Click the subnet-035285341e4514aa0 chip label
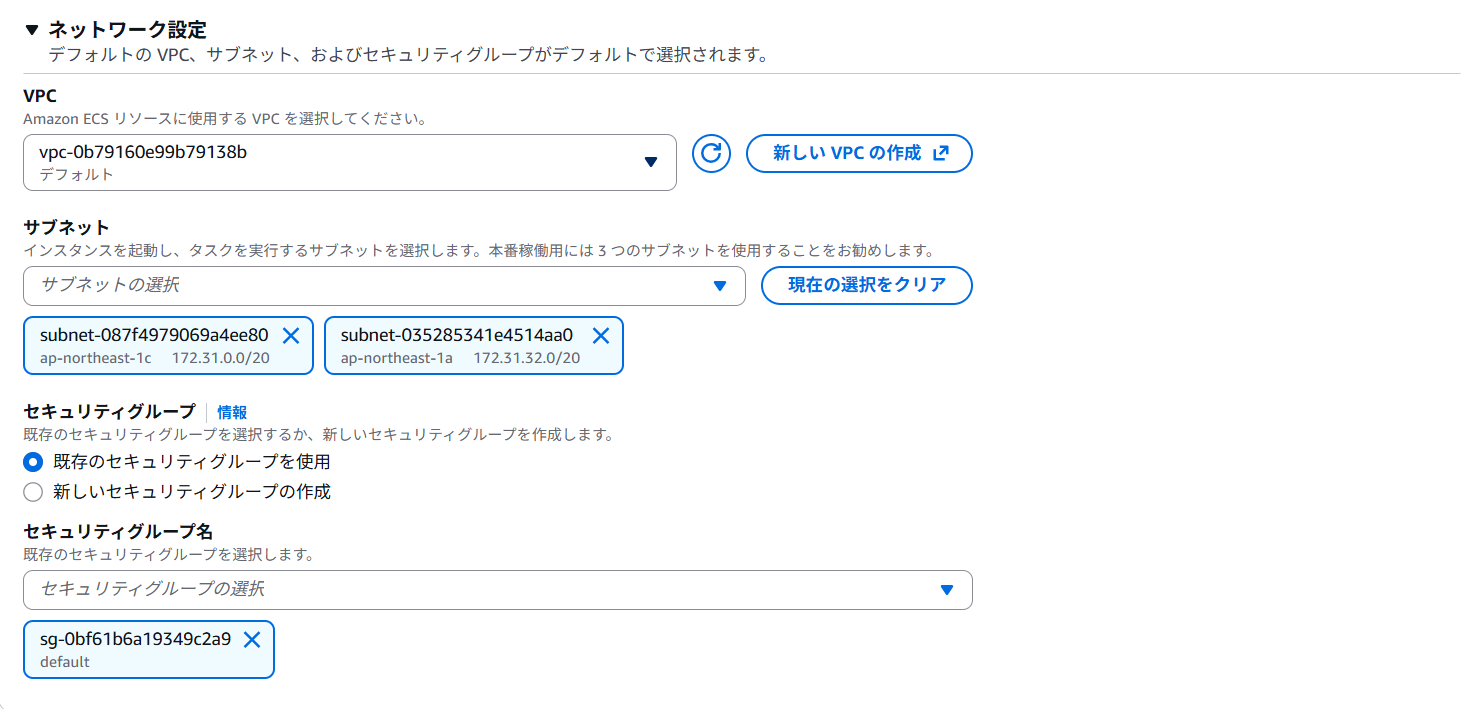 point(457,336)
